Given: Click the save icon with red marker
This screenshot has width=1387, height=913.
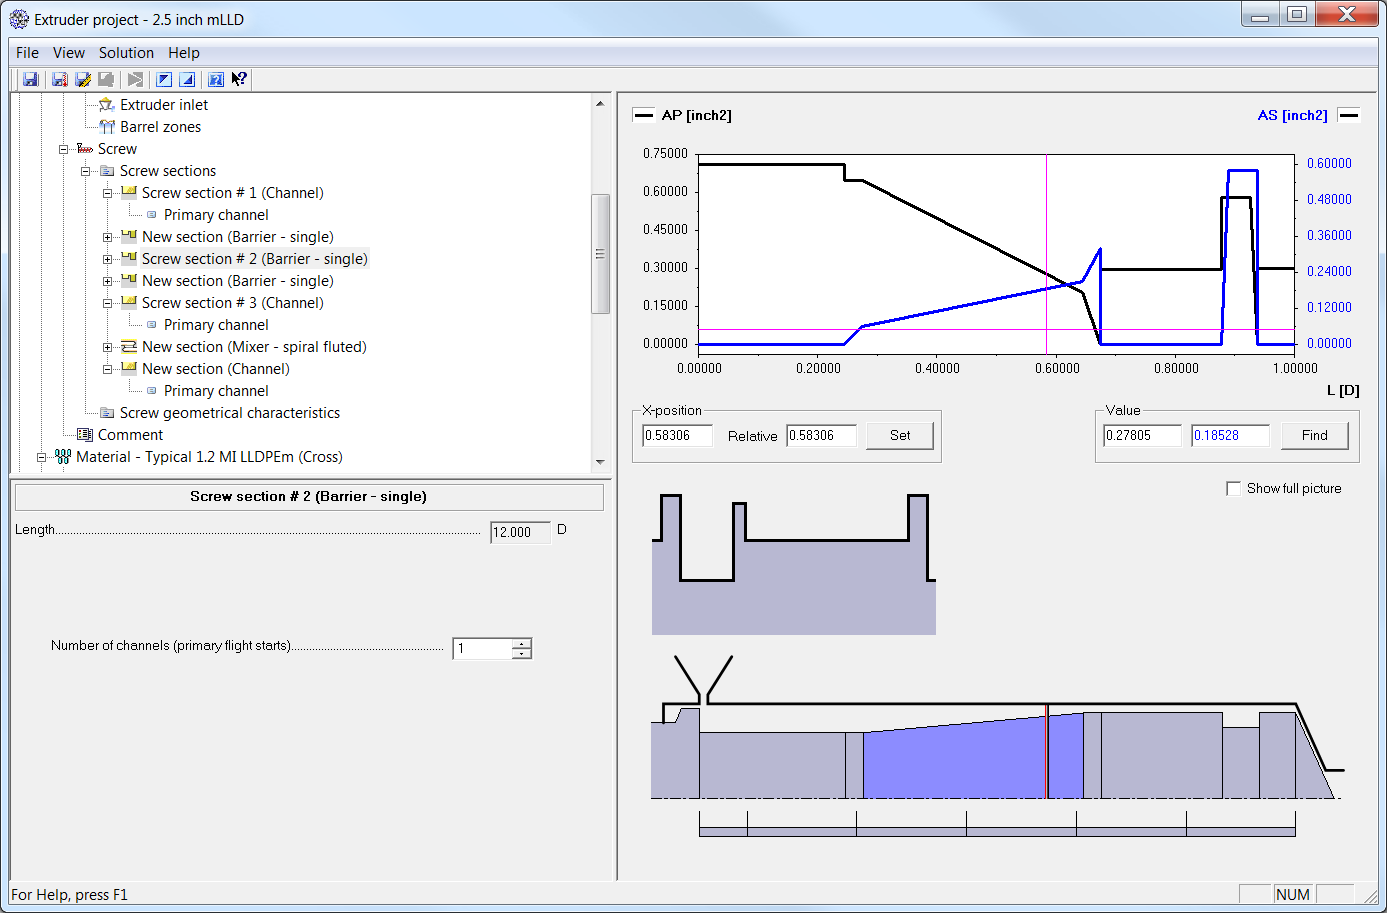Looking at the screenshot, I should coord(59,79).
